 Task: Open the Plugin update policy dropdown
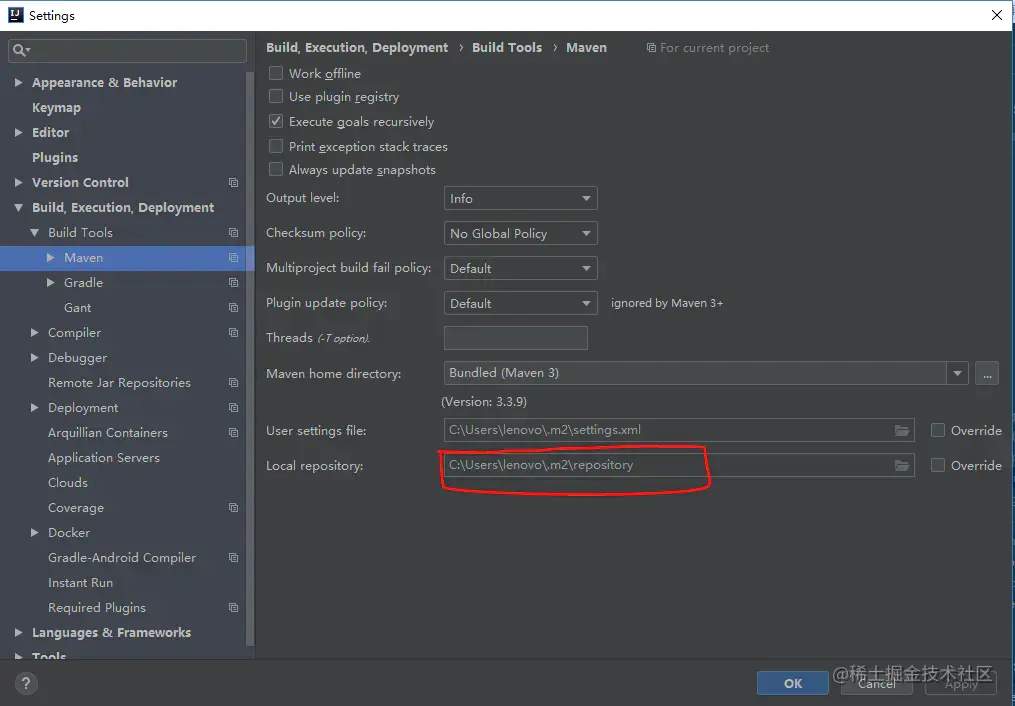[520, 303]
